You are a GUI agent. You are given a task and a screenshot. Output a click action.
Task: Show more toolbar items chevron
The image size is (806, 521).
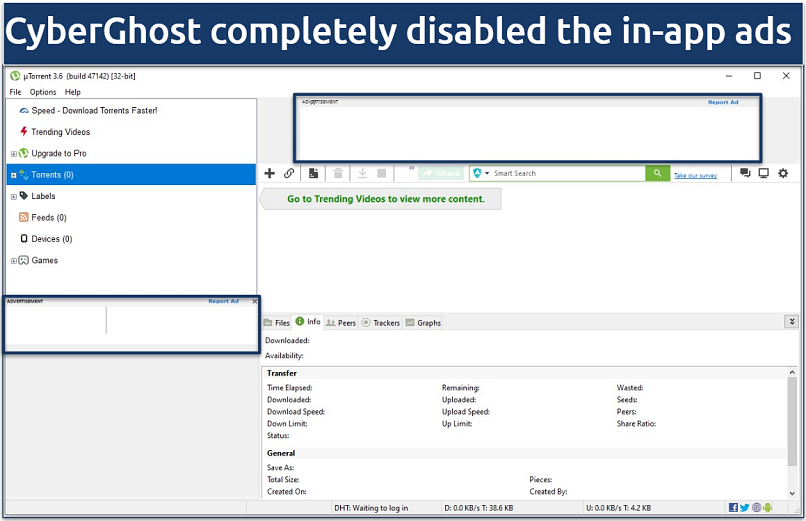coord(411,168)
